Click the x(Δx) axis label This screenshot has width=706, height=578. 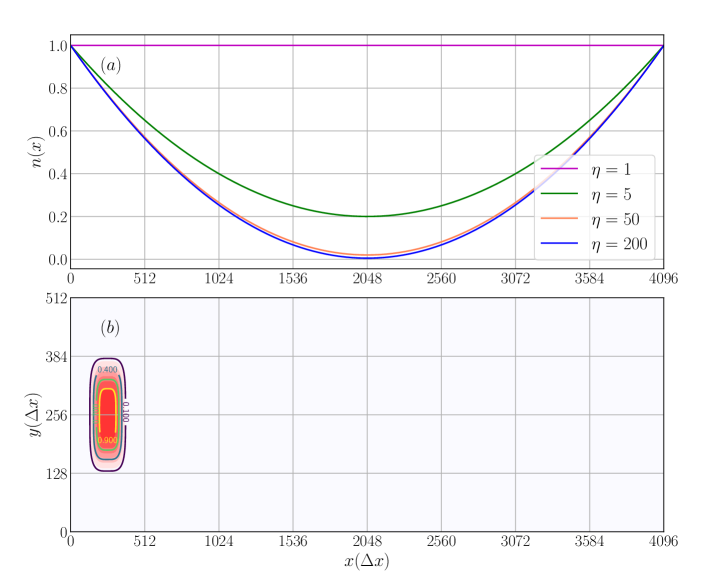pos(367,561)
